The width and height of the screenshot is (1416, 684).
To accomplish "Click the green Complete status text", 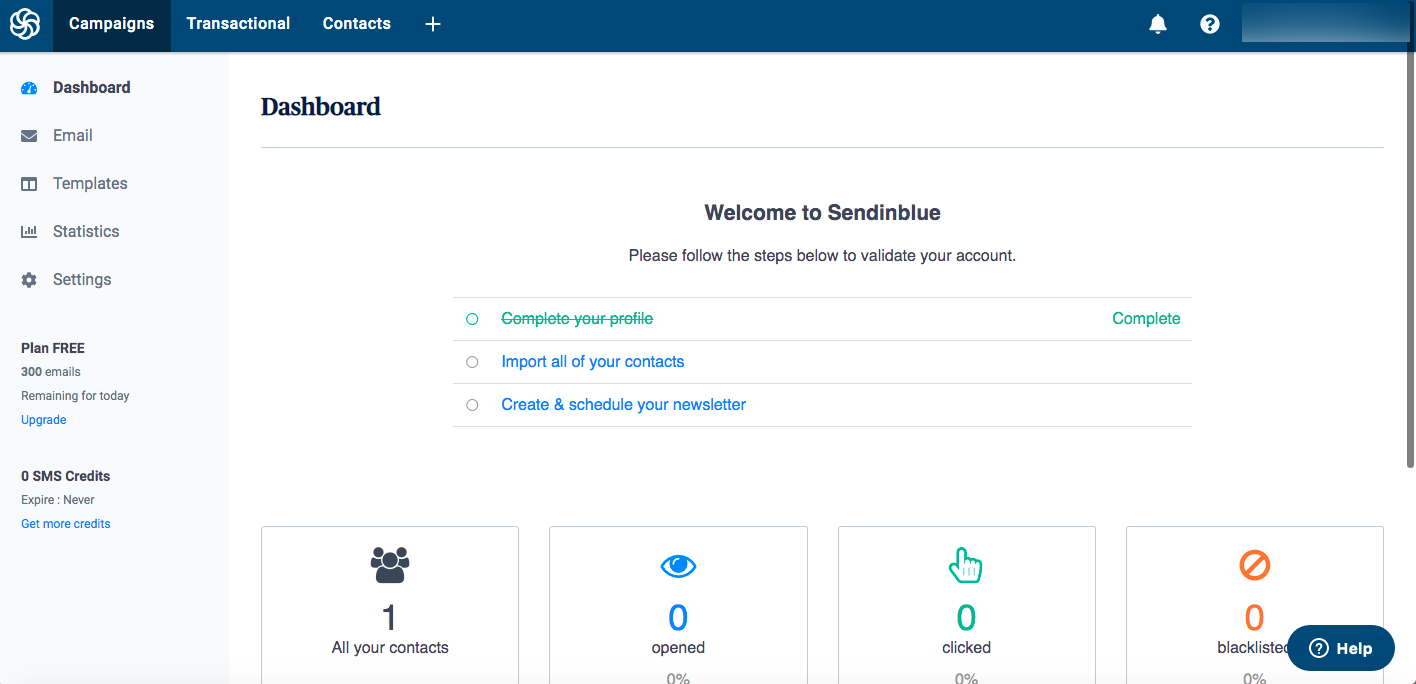I will (x=1146, y=319).
